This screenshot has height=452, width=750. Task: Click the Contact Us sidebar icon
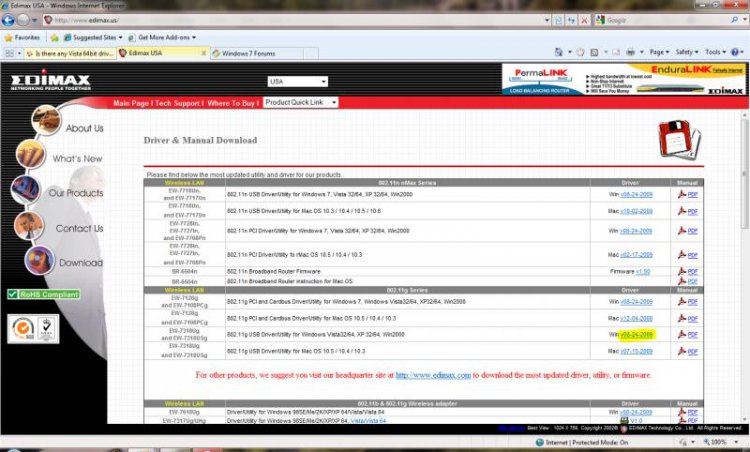click(28, 225)
